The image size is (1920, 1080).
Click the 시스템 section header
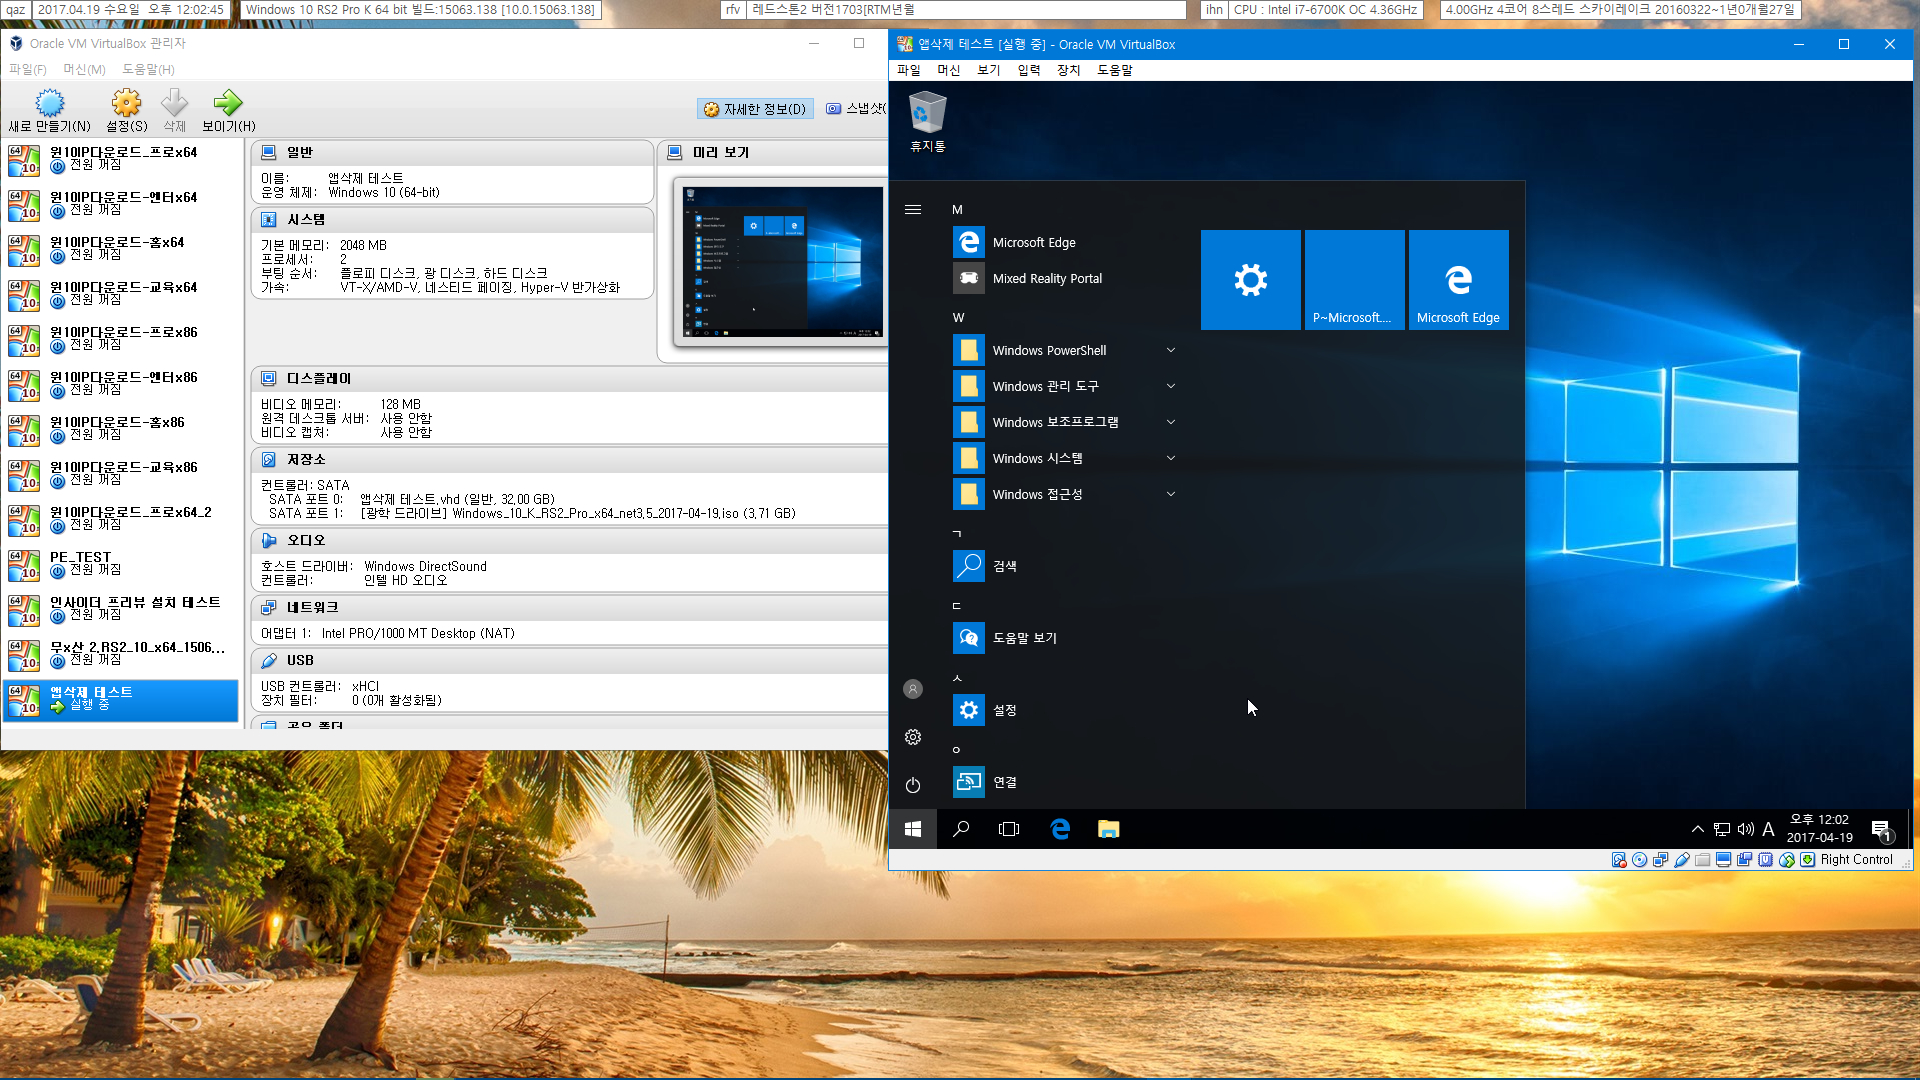452,219
